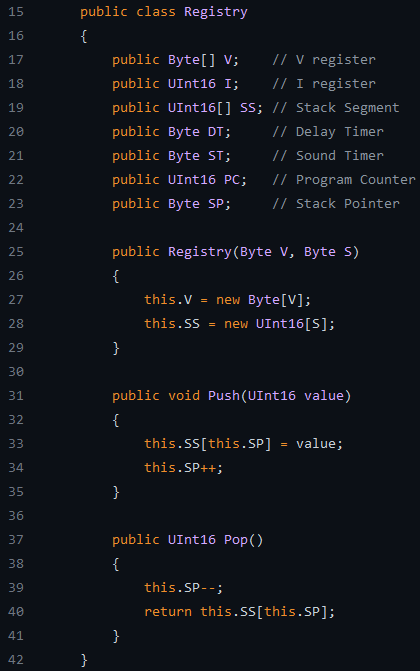Place cursor on 'UInt16[] SS;' declaration
Image resolution: width=420 pixels, height=671 pixels.
tap(215, 108)
